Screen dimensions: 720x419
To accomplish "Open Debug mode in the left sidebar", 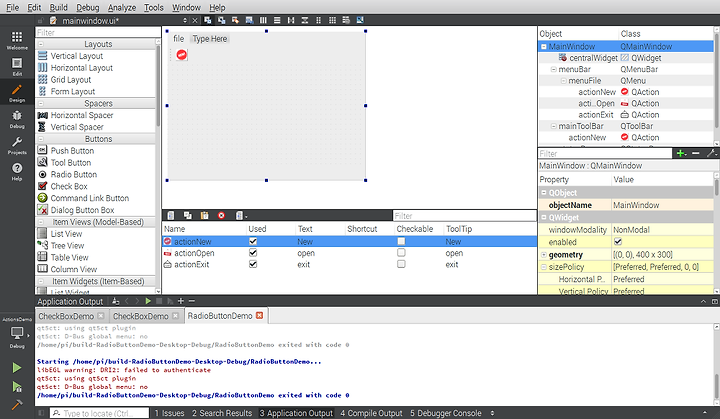I will [x=17, y=119].
